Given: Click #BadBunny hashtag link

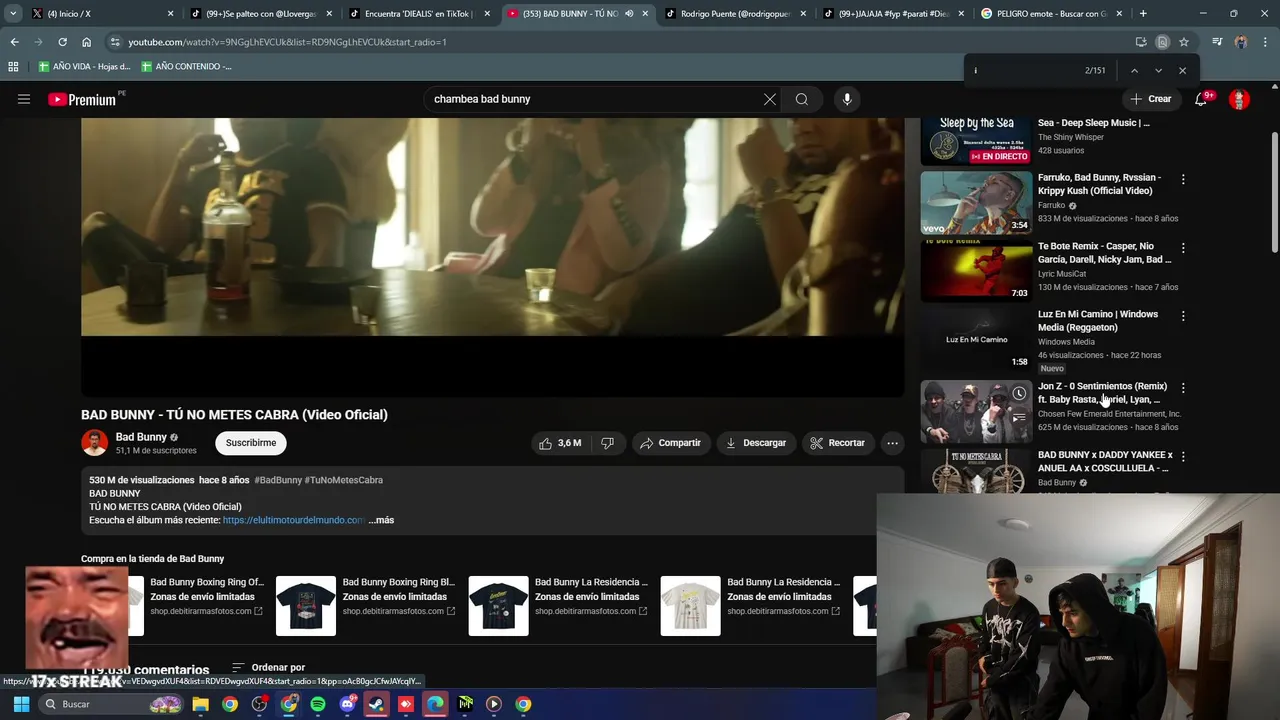Looking at the screenshot, I should [278, 480].
